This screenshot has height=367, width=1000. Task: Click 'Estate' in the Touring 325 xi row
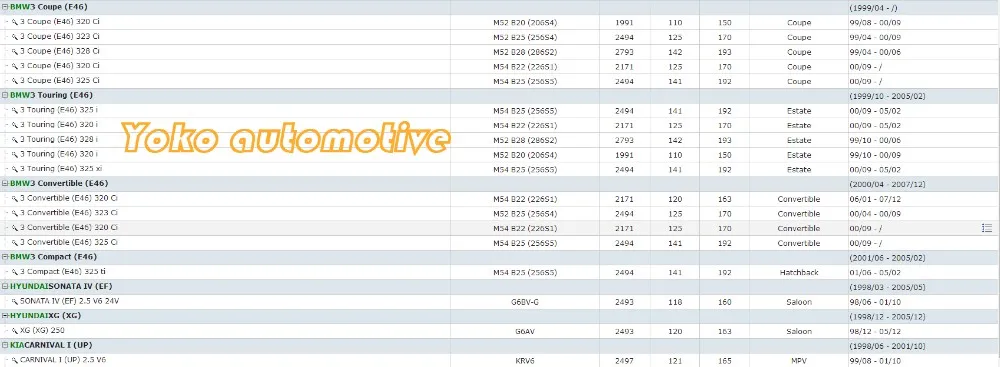click(799, 170)
